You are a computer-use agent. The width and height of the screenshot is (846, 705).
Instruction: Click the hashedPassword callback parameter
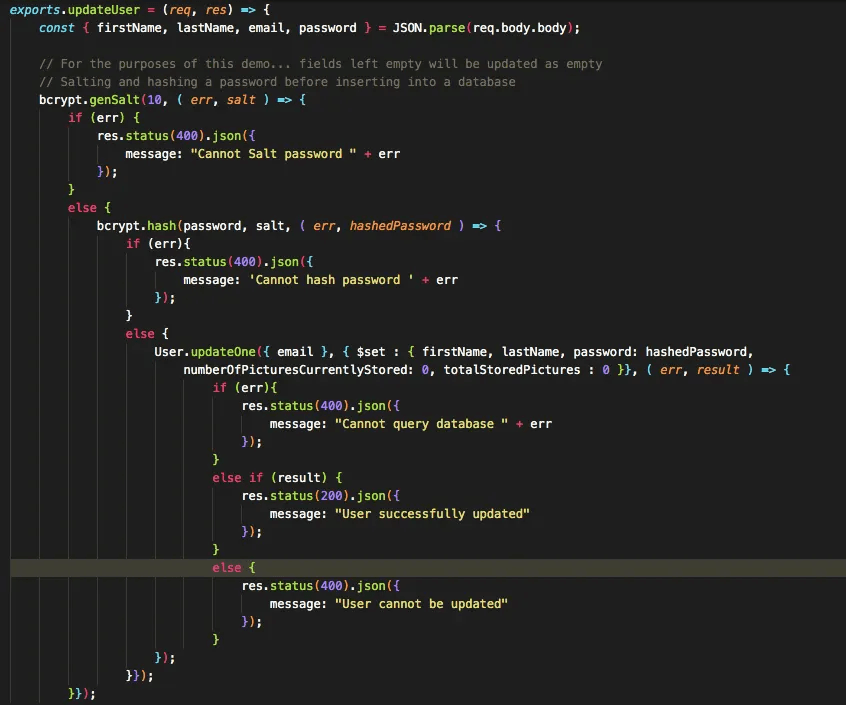click(x=400, y=225)
